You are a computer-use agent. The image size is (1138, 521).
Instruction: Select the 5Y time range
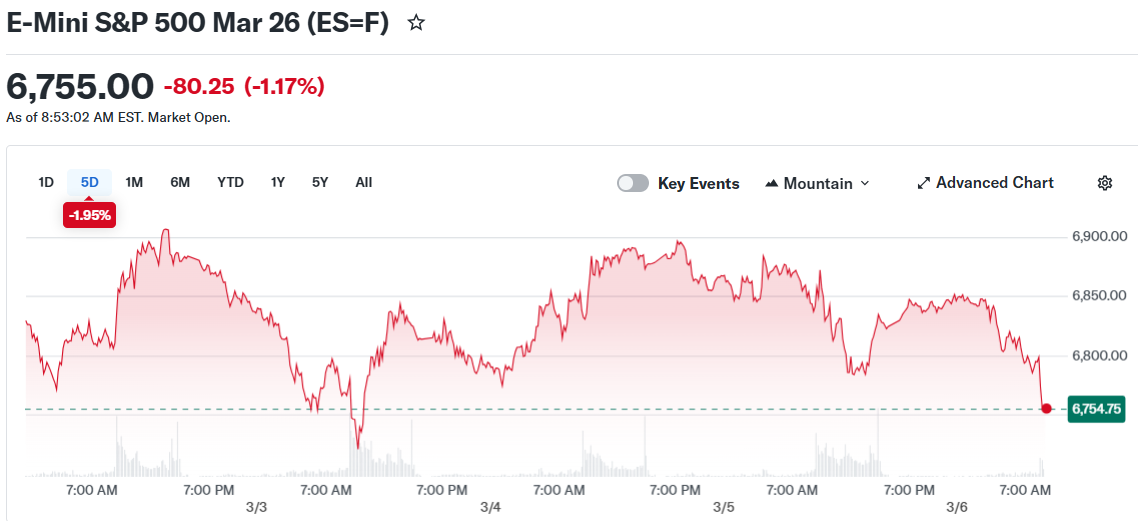tap(320, 182)
